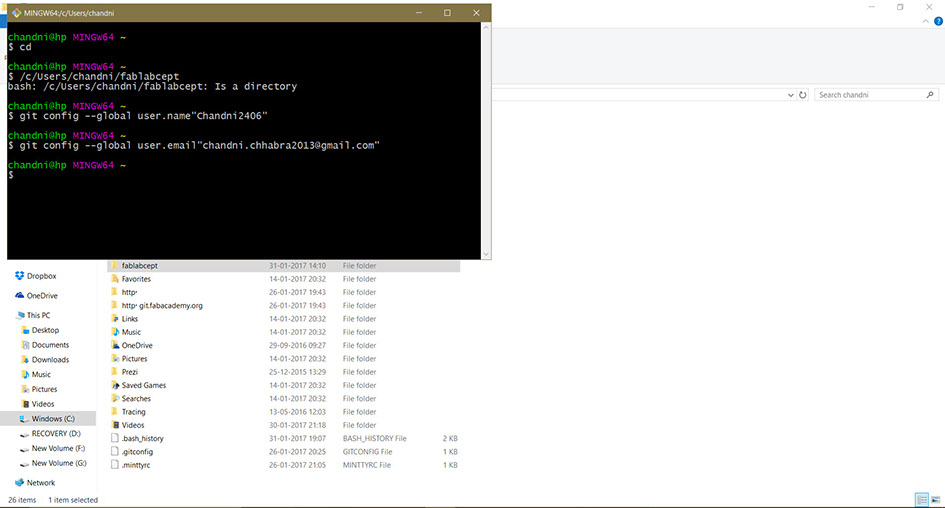Click the Favorites folder icon
This screenshot has height=508, width=945.
(115, 279)
